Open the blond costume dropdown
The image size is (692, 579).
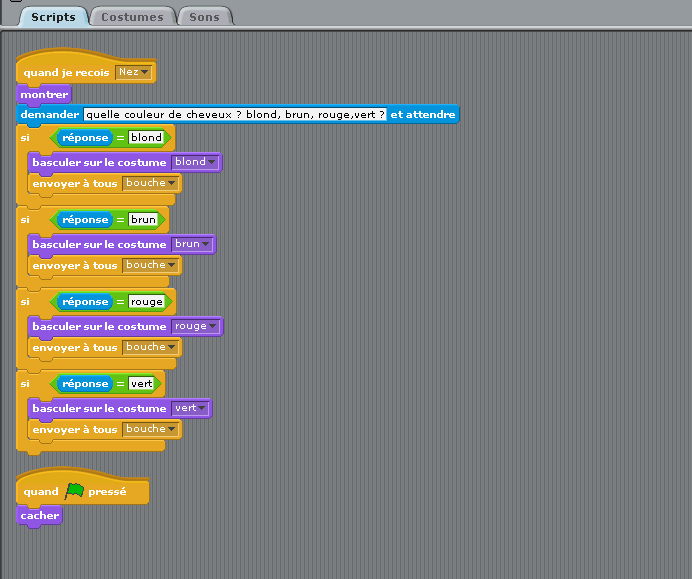[x=195, y=162]
